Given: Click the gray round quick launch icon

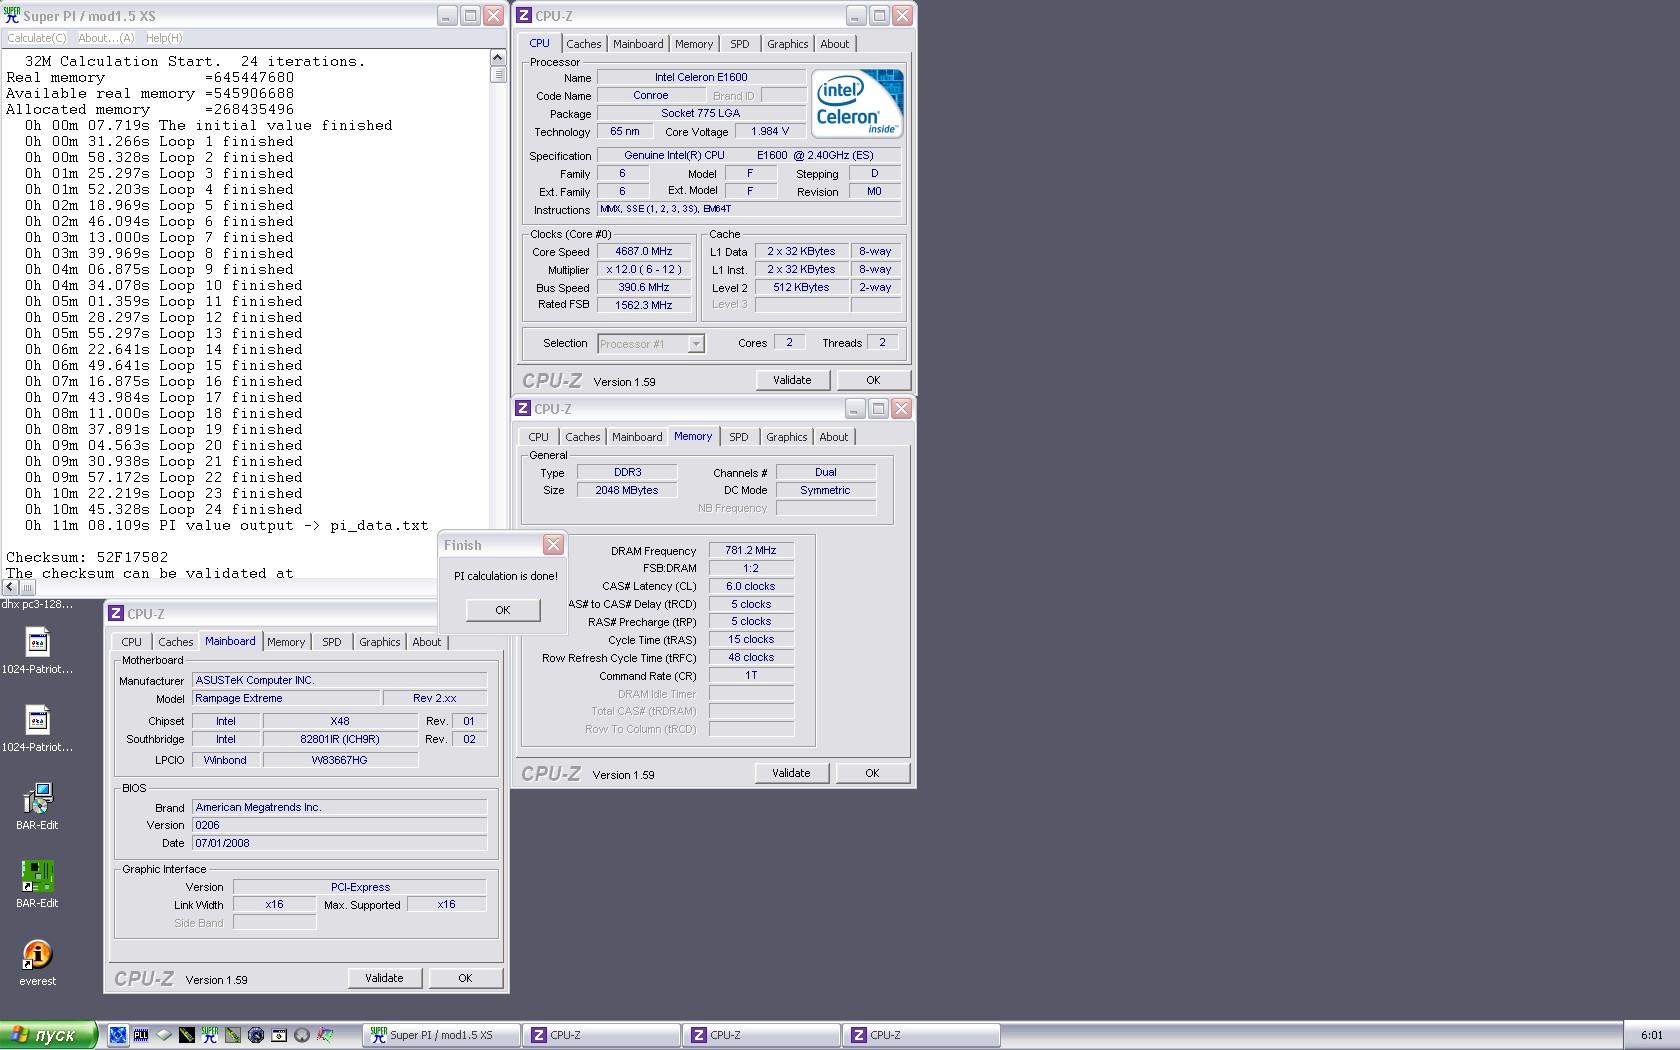Looking at the screenshot, I should pos(302,1035).
